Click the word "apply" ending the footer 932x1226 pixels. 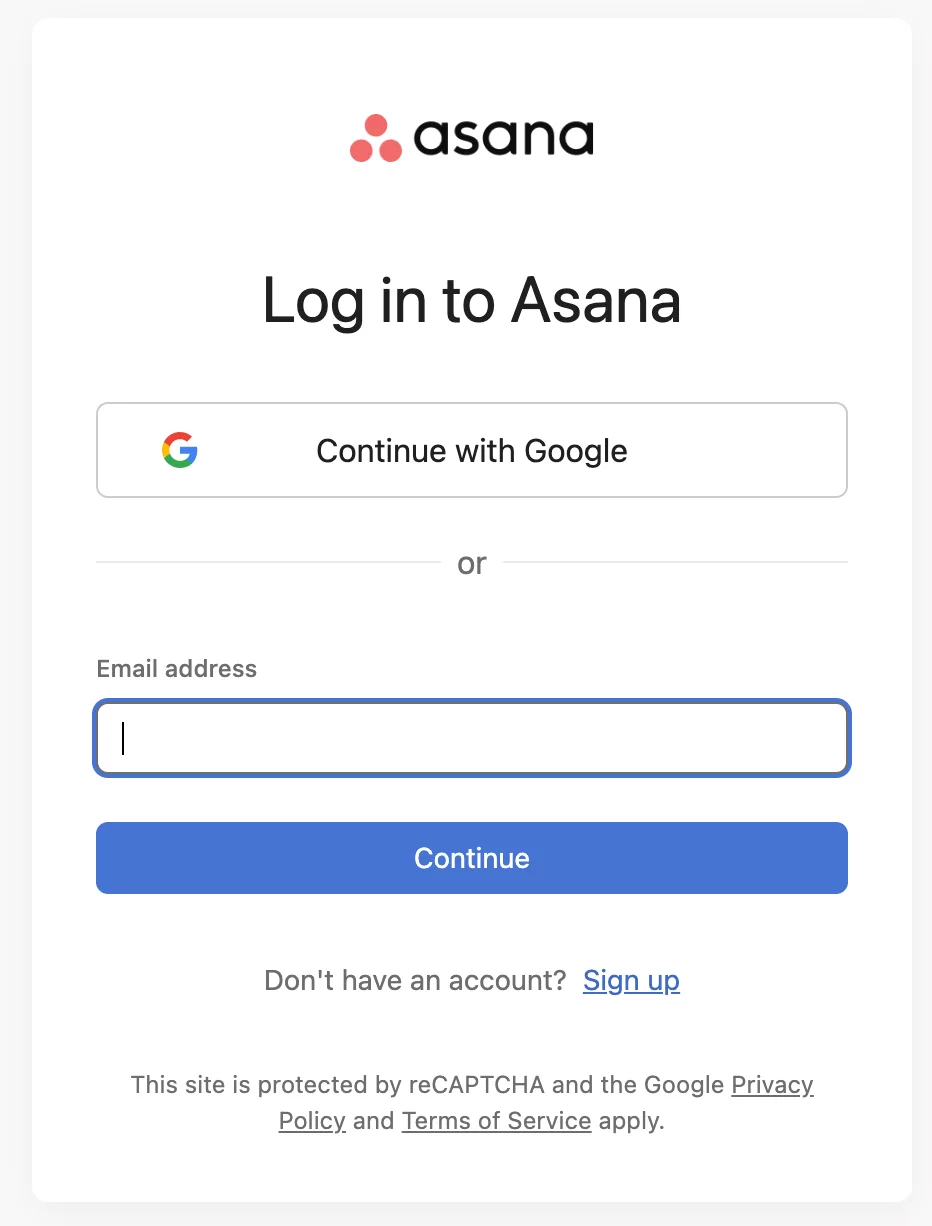(630, 1121)
